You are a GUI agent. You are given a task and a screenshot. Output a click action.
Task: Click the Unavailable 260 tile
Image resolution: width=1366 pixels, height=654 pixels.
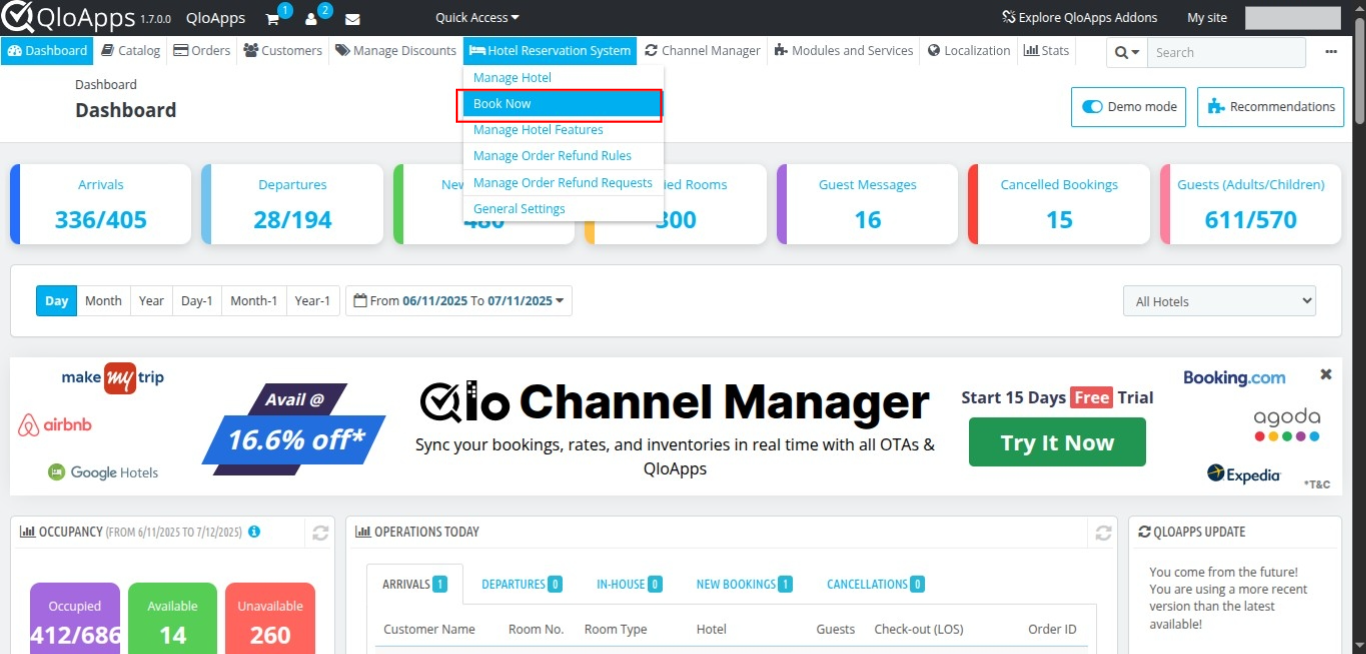(x=270, y=619)
